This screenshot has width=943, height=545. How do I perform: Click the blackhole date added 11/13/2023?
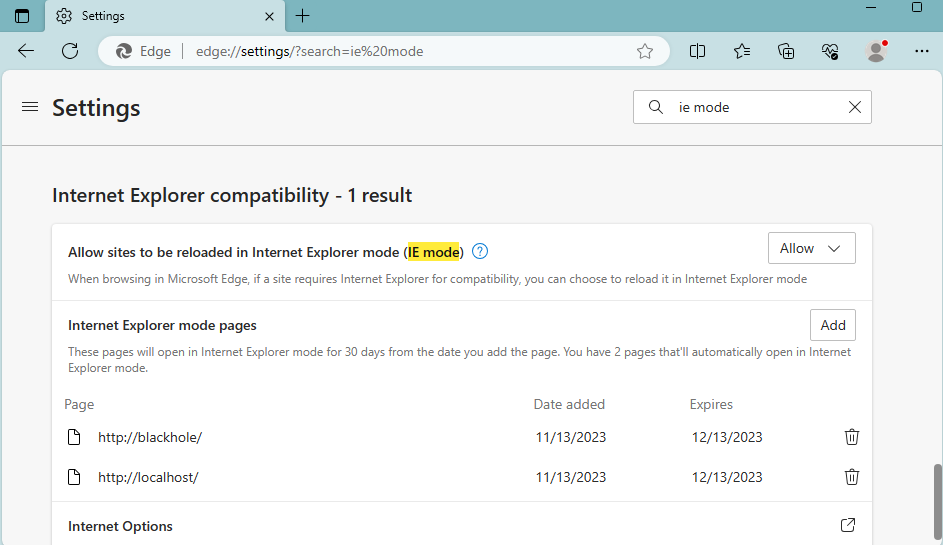571,437
